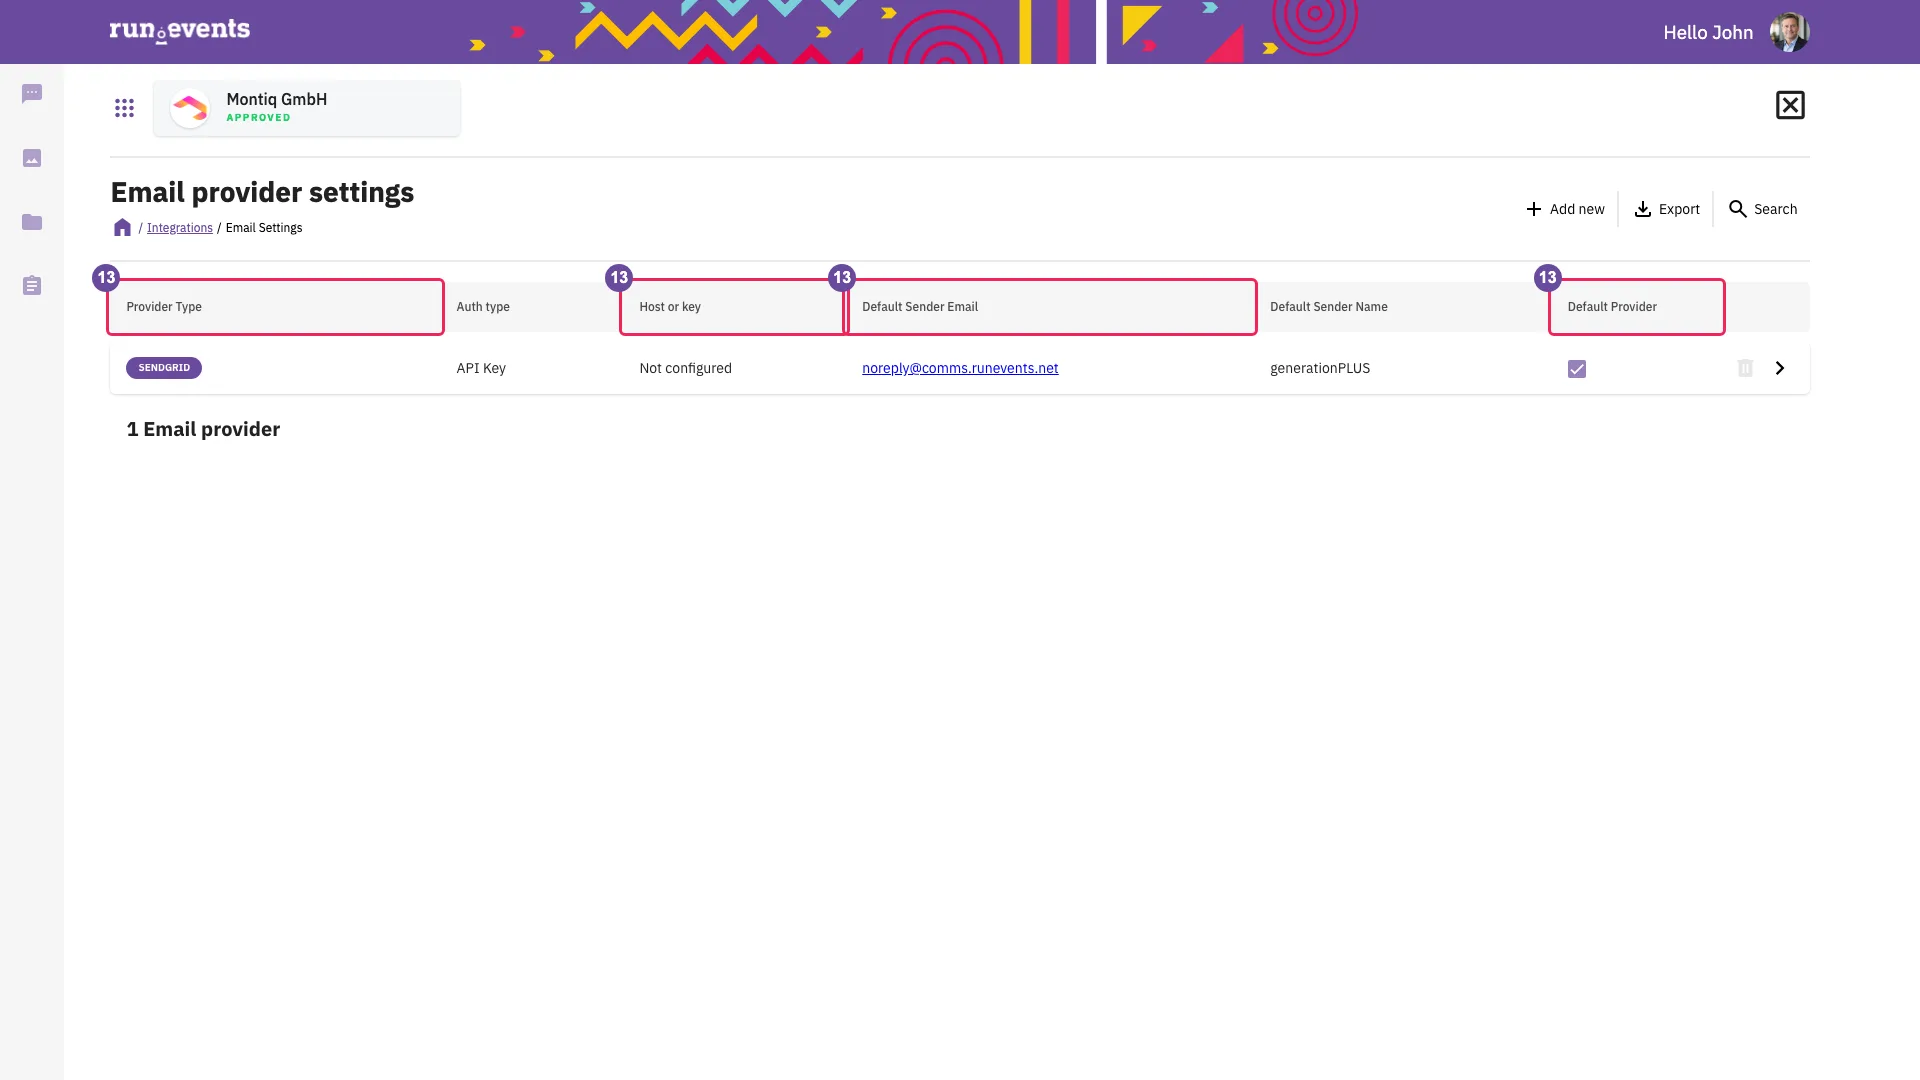Go to Integrations breadcrumb link

coord(180,228)
